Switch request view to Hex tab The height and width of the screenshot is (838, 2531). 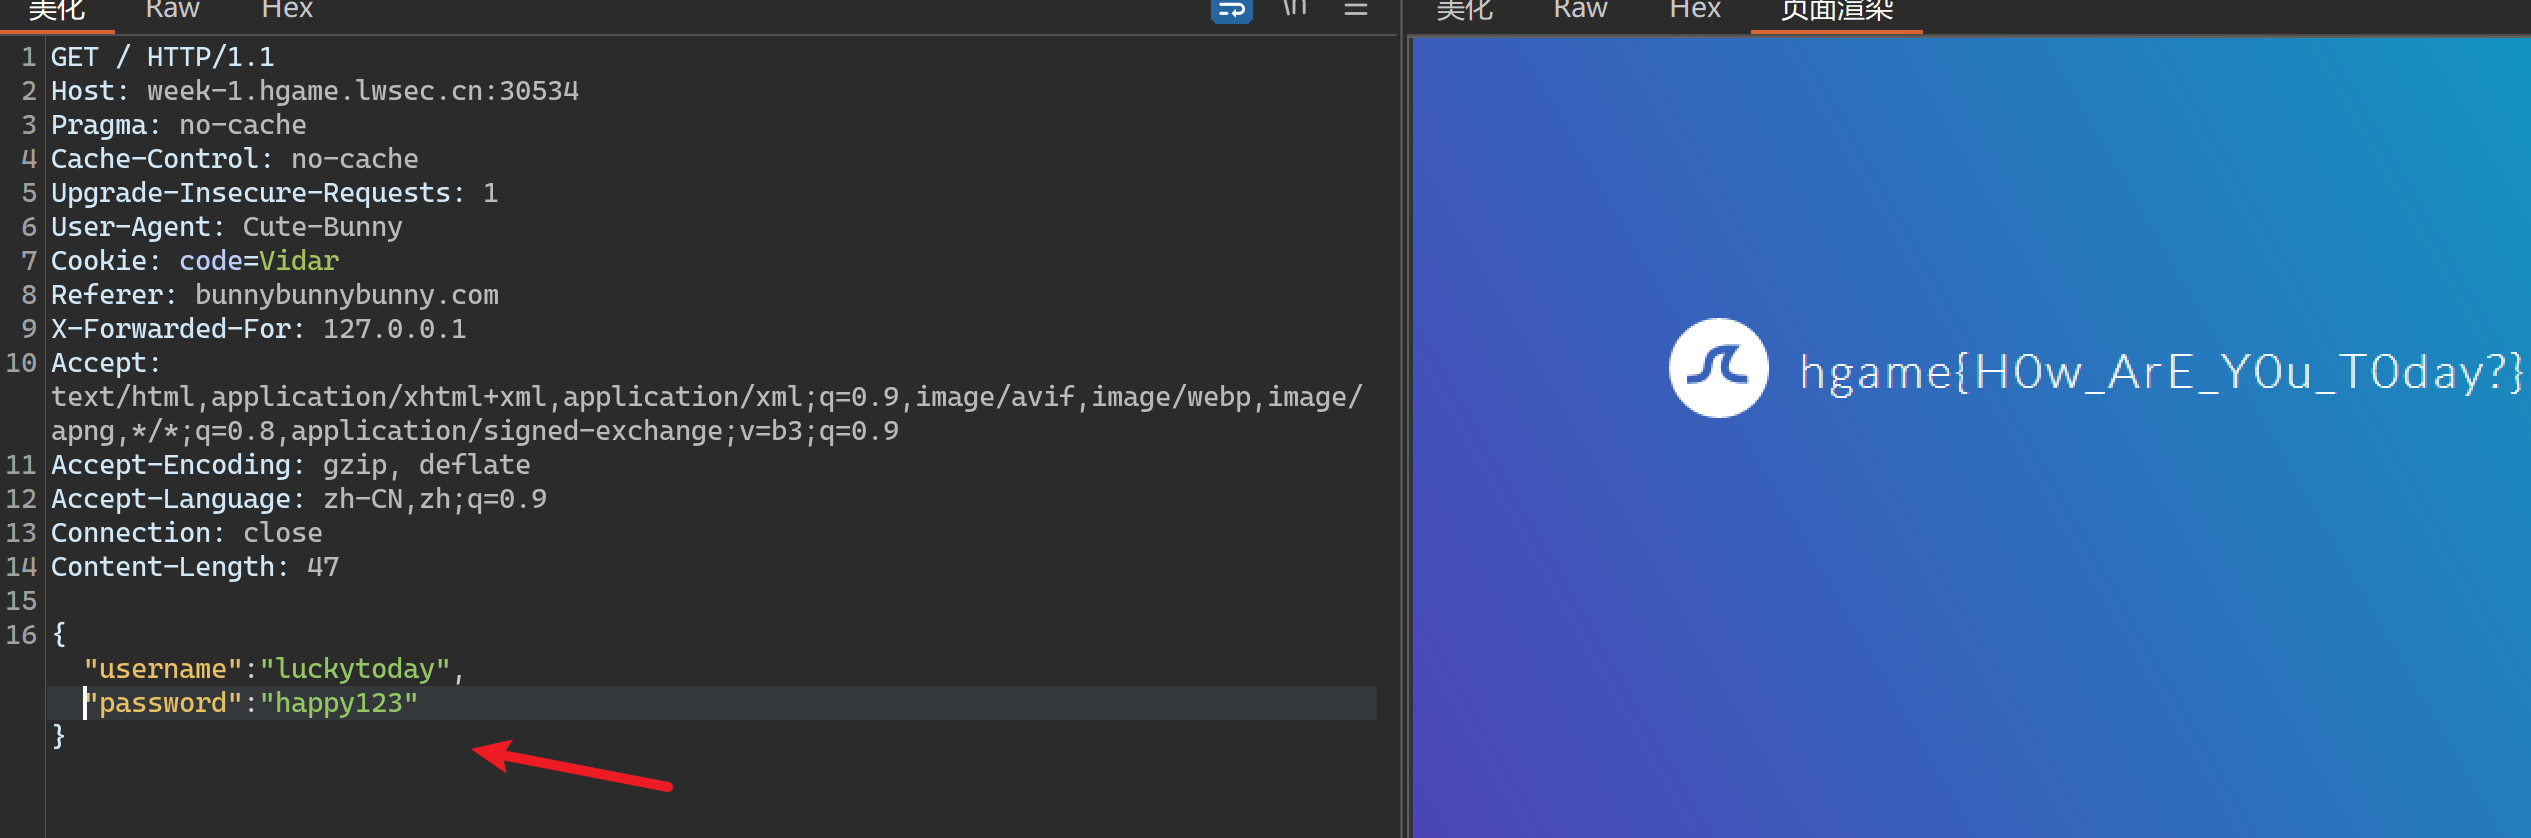(x=287, y=10)
